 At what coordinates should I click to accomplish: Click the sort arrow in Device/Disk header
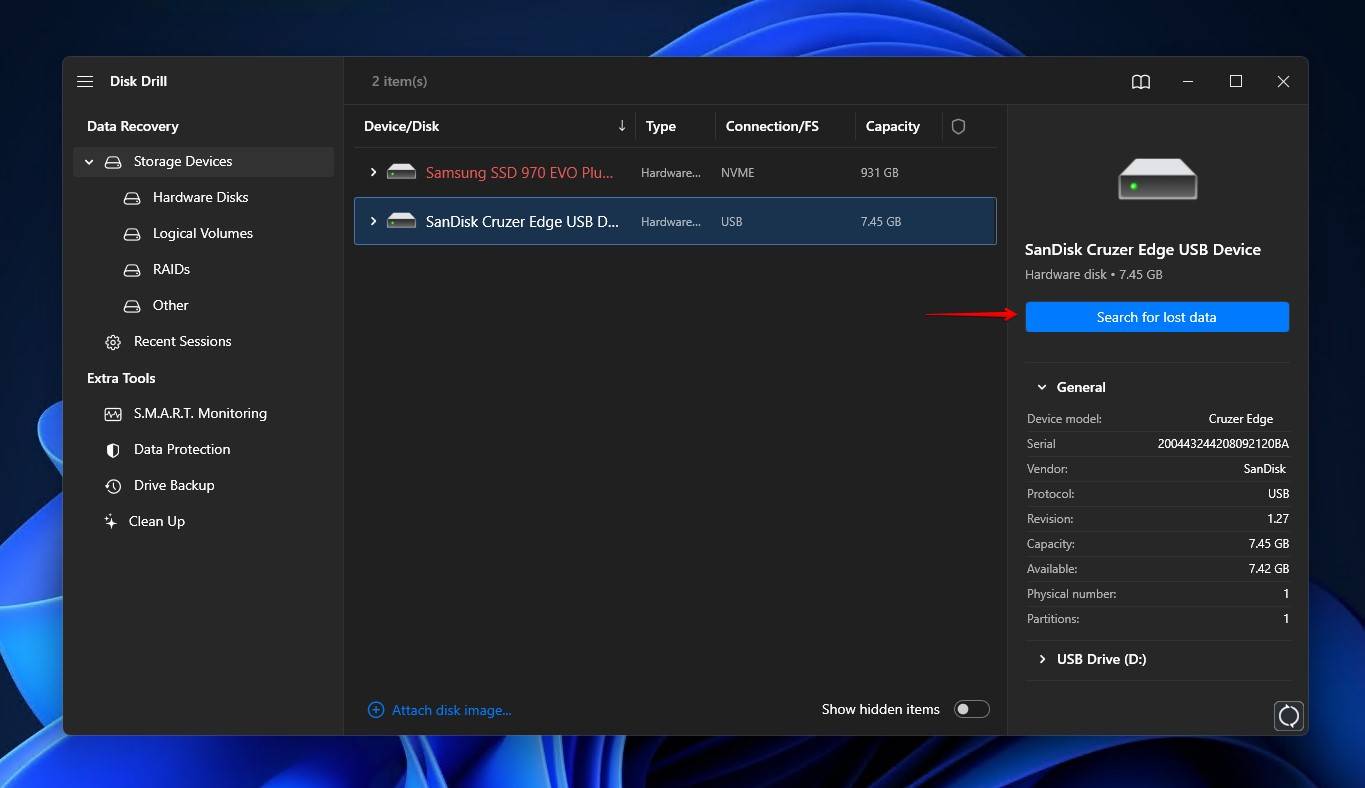coord(622,126)
